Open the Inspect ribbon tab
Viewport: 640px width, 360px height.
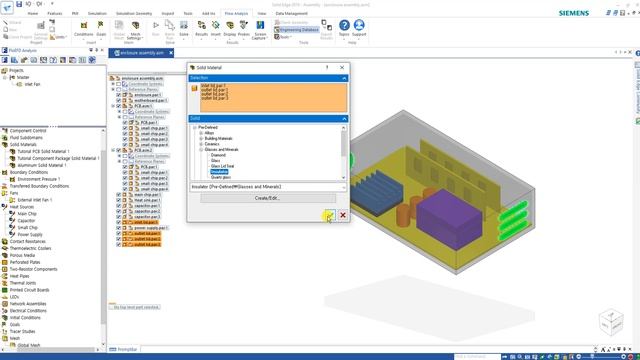[168, 13]
